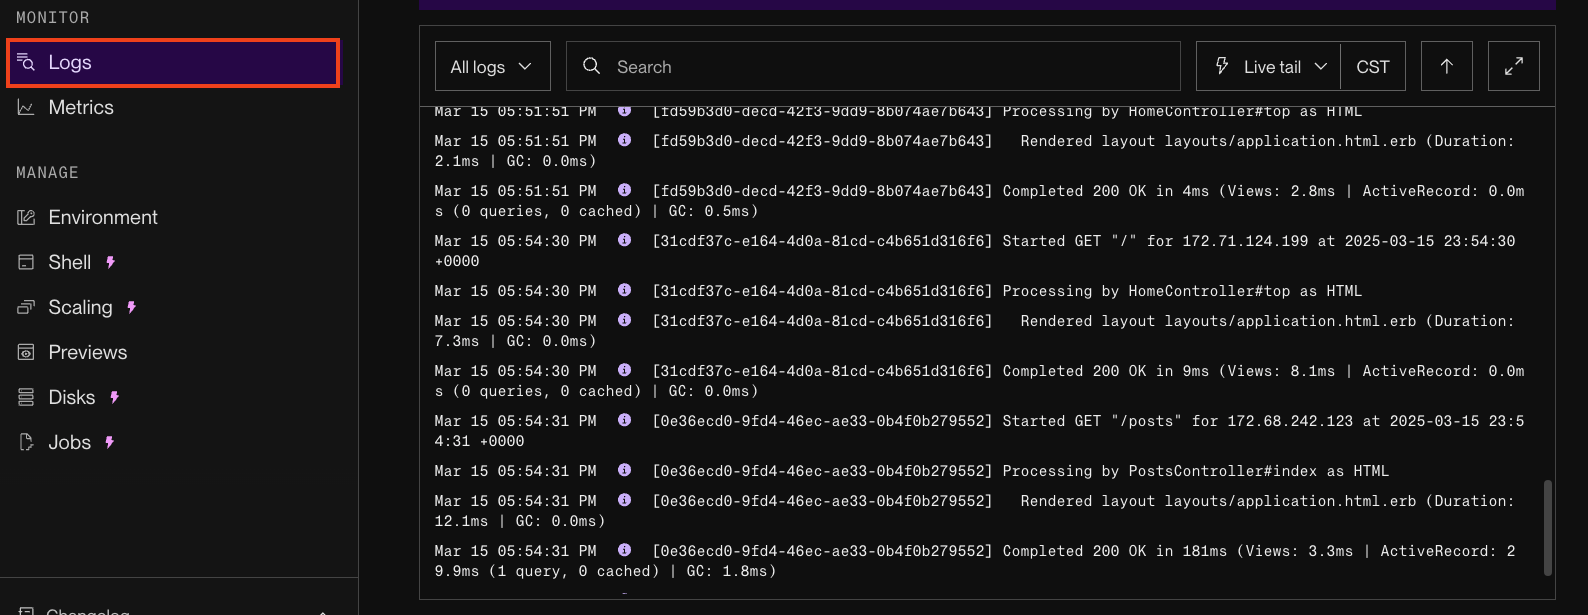The height and width of the screenshot is (615, 1588).
Task: Open the Shell page
Action: [70, 263]
